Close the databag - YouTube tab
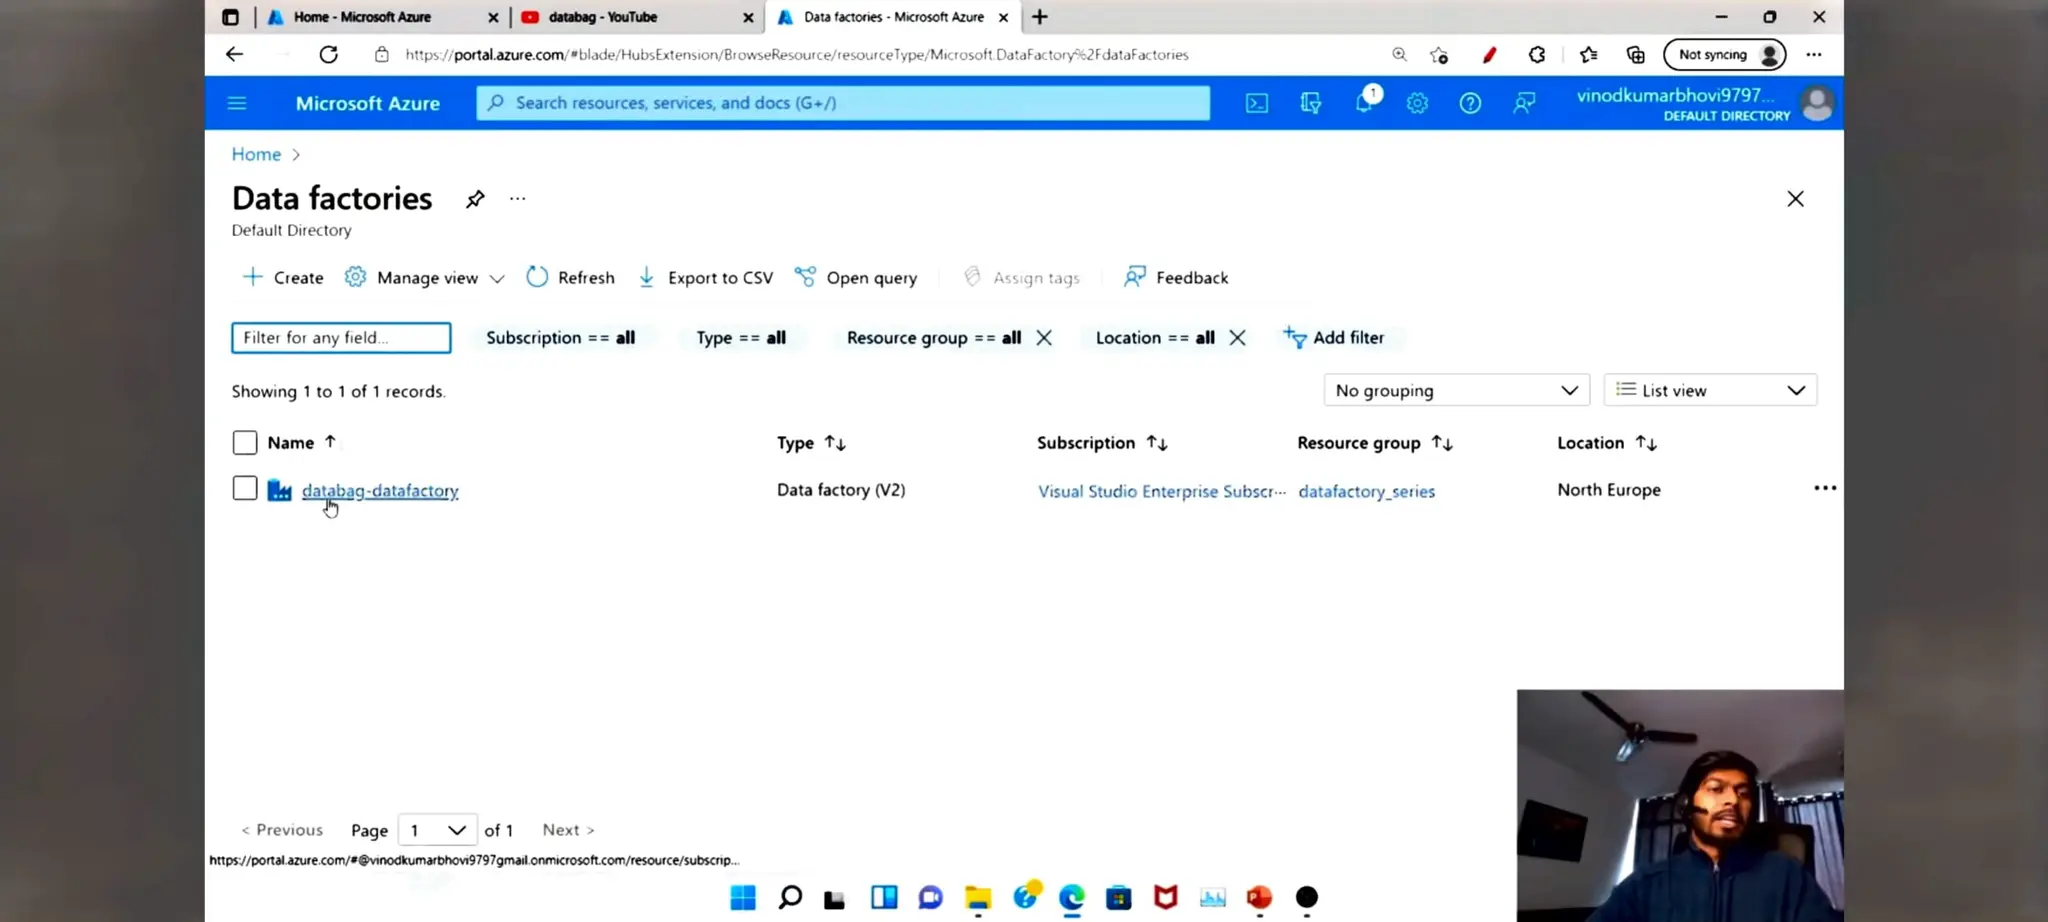Screen dimensions: 2048x922 [748, 17]
